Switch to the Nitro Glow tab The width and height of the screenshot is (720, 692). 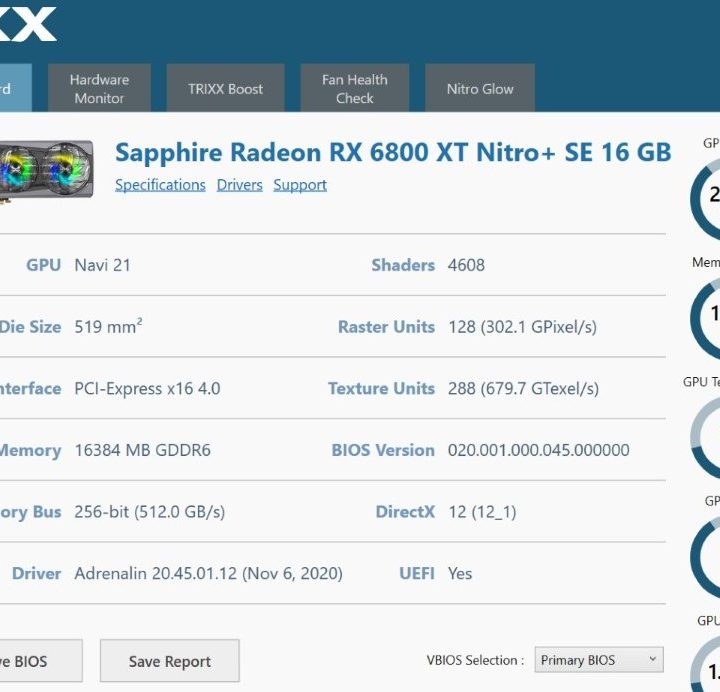[x=480, y=88]
